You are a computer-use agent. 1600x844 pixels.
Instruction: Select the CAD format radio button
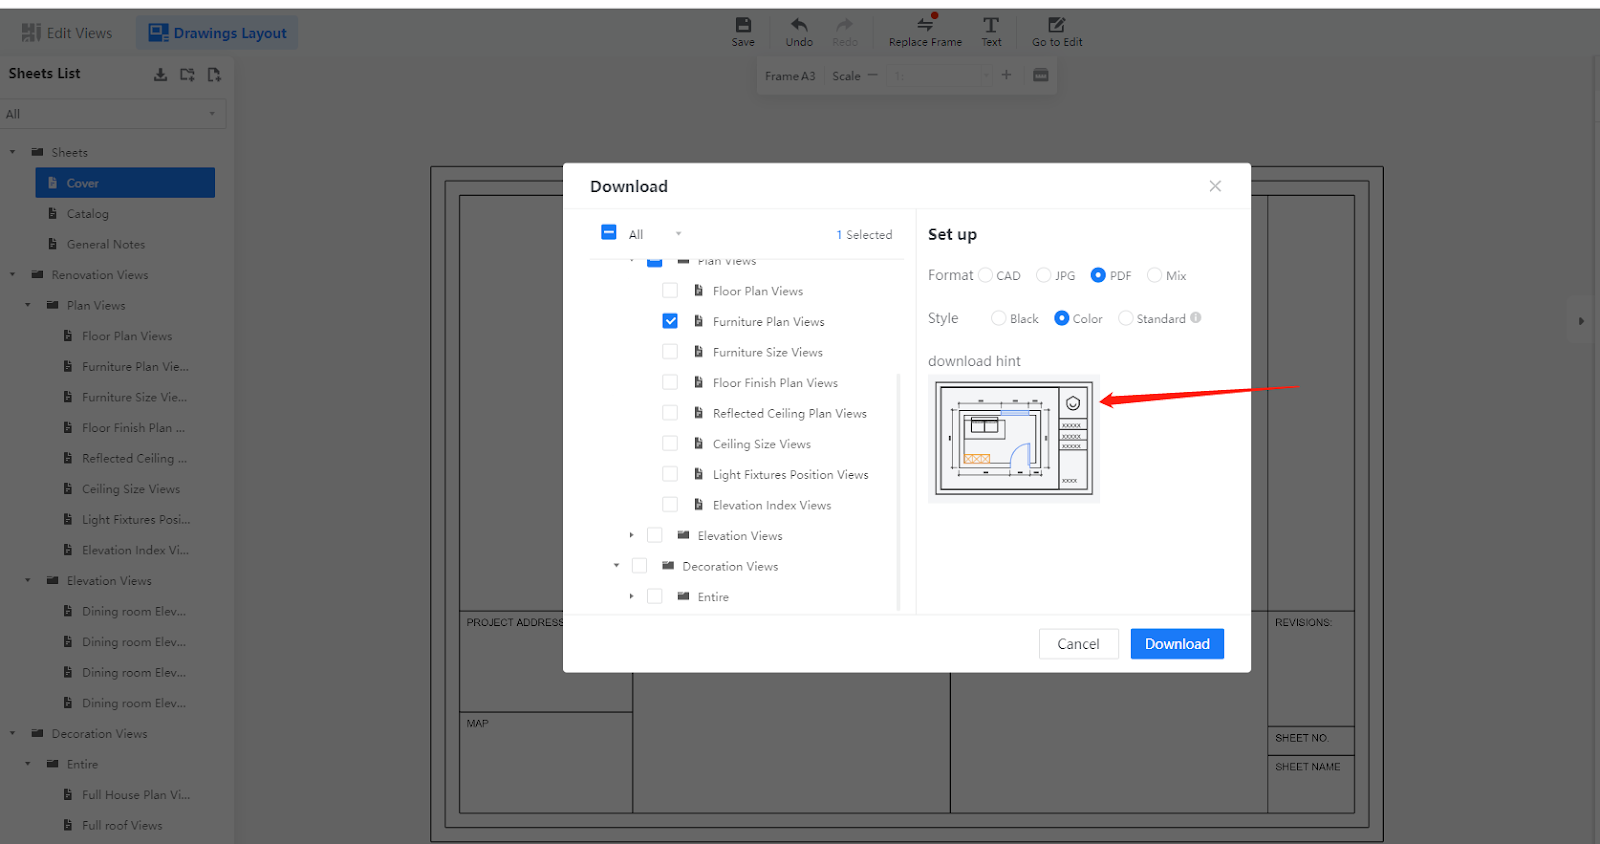point(986,275)
